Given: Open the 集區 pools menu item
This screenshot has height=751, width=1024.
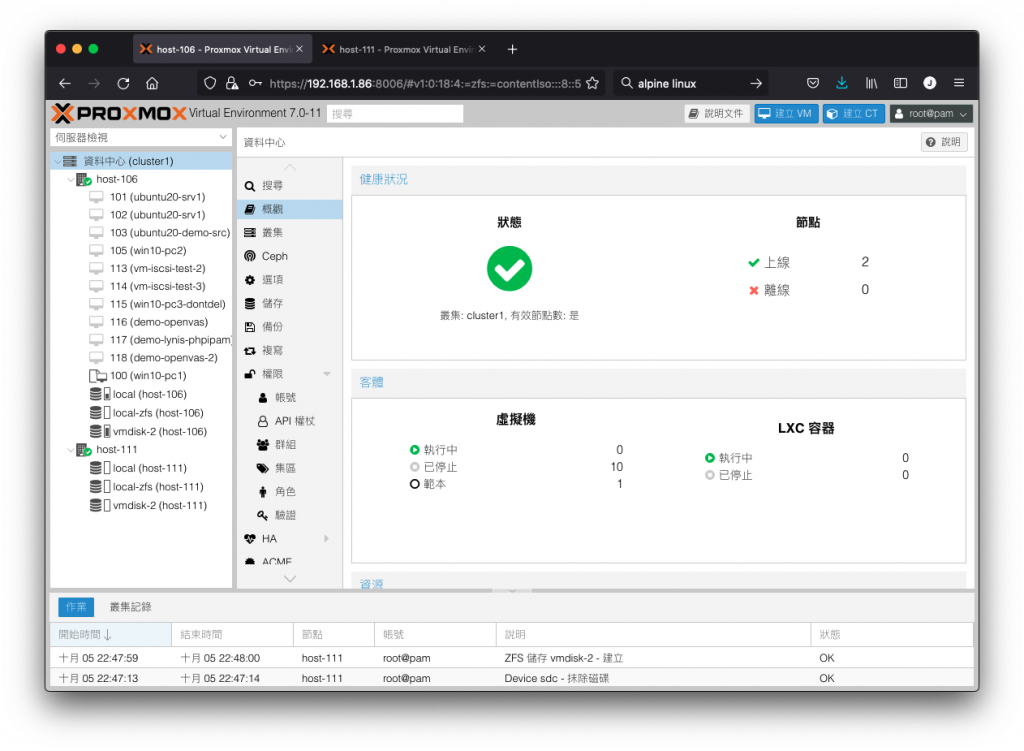Looking at the screenshot, I should point(290,468).
